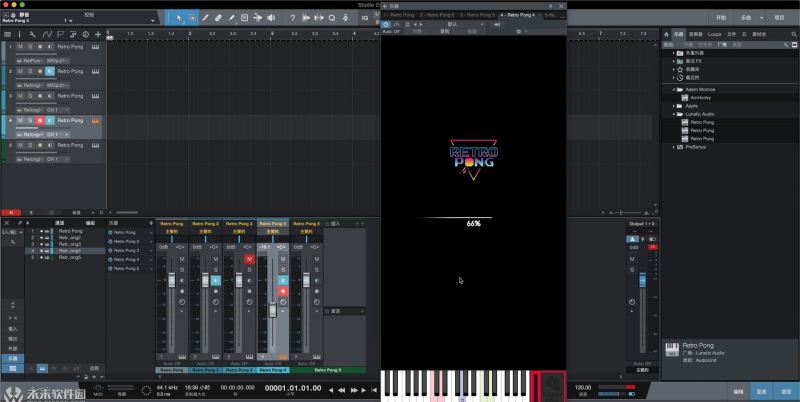This screenshot has height=402, width=800.
Task: Switch to the 2 - Retro Pong 2 tab
Action: pos(437,15)
